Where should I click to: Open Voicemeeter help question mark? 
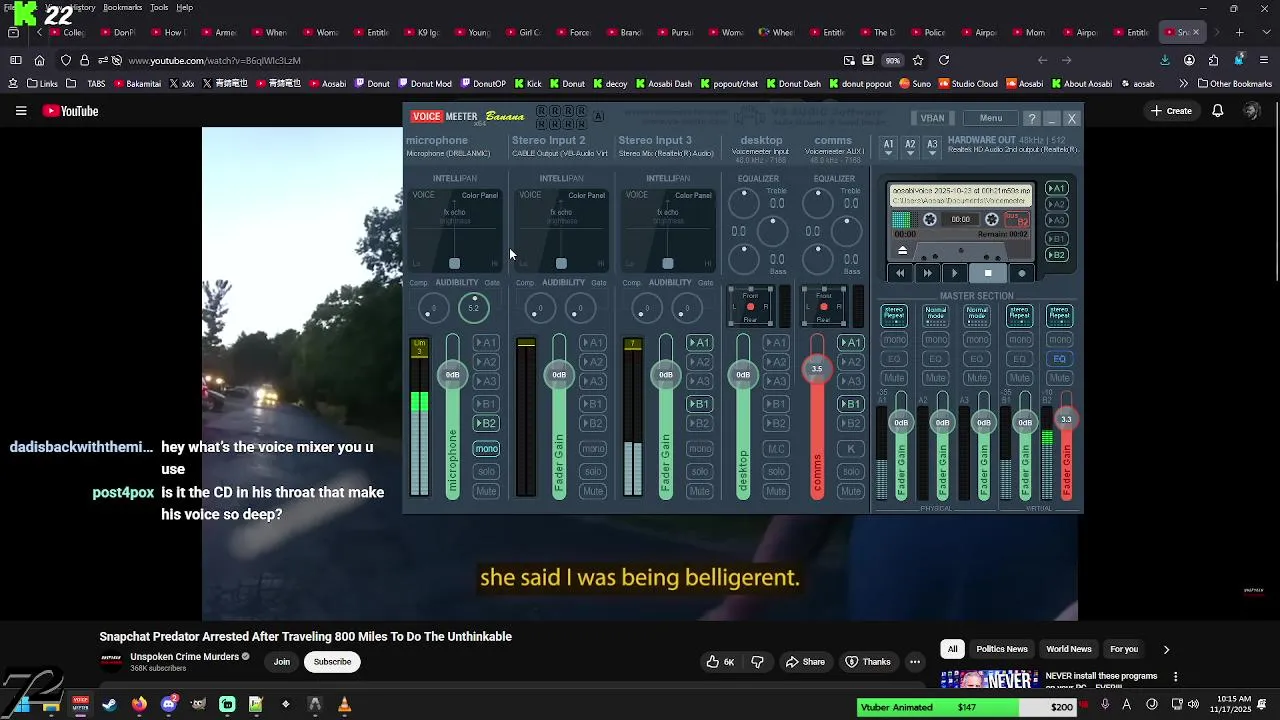click(x=1032, y=118)
